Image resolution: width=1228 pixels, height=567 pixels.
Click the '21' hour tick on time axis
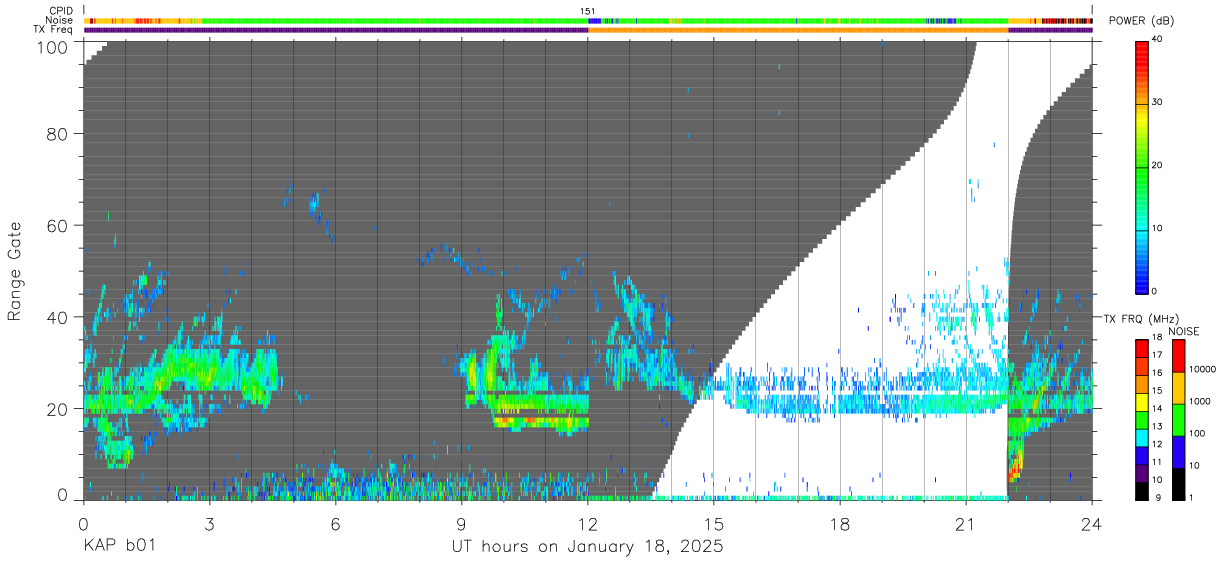coord(966,525)
